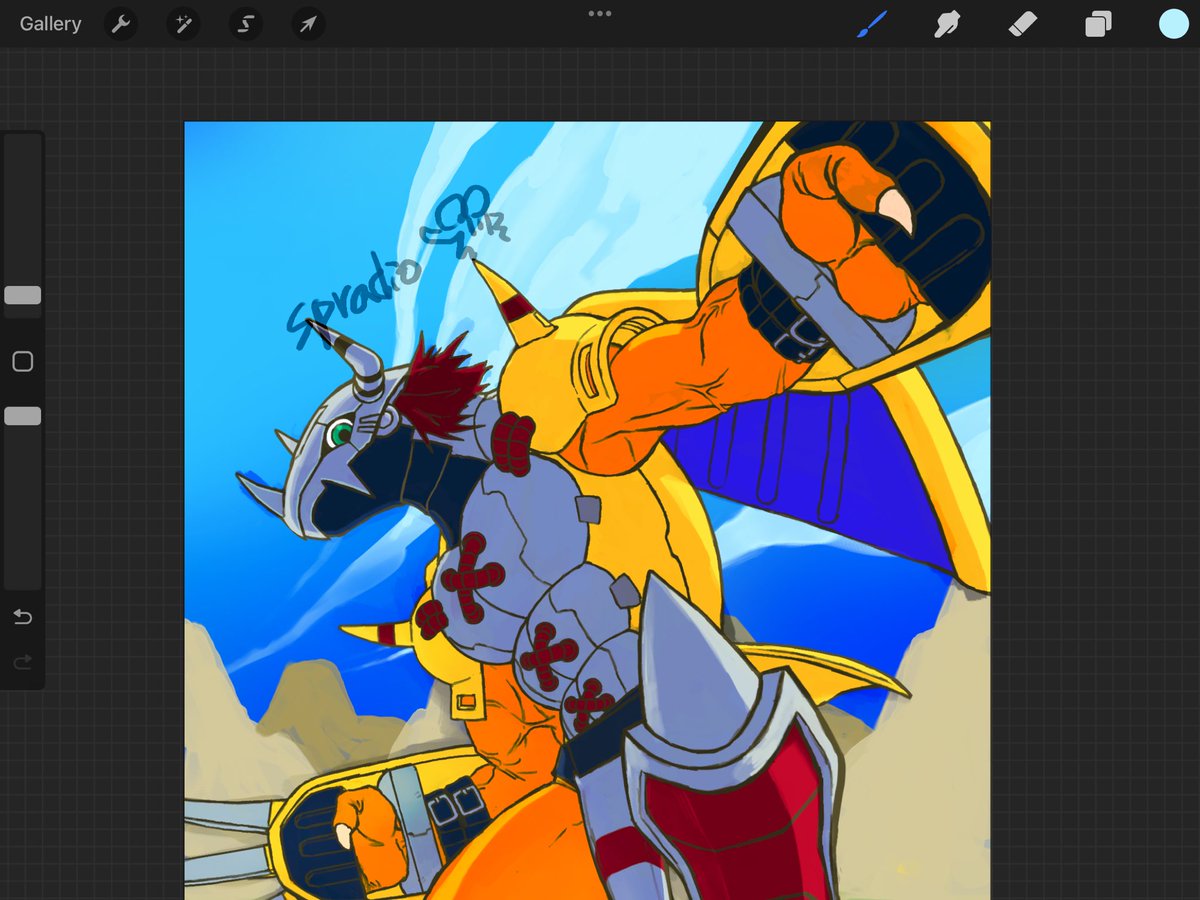Open the active color swatch

pyautogui.click(x=1172, y=24)
